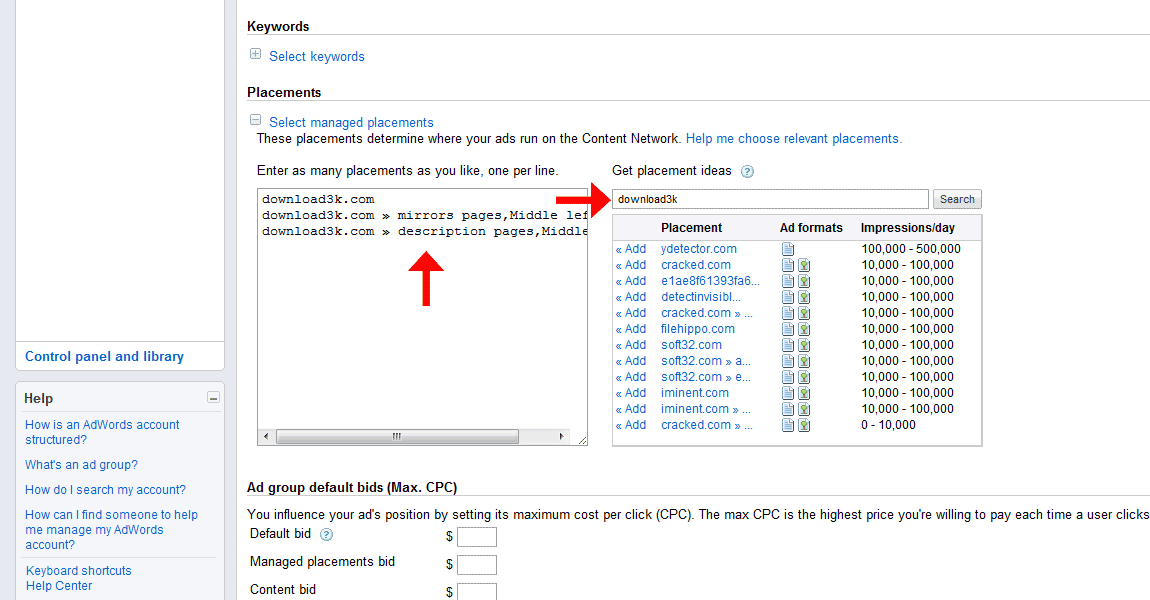Add filehippo.com placement
Screen dimensions: 1150x600
[631, 329]
